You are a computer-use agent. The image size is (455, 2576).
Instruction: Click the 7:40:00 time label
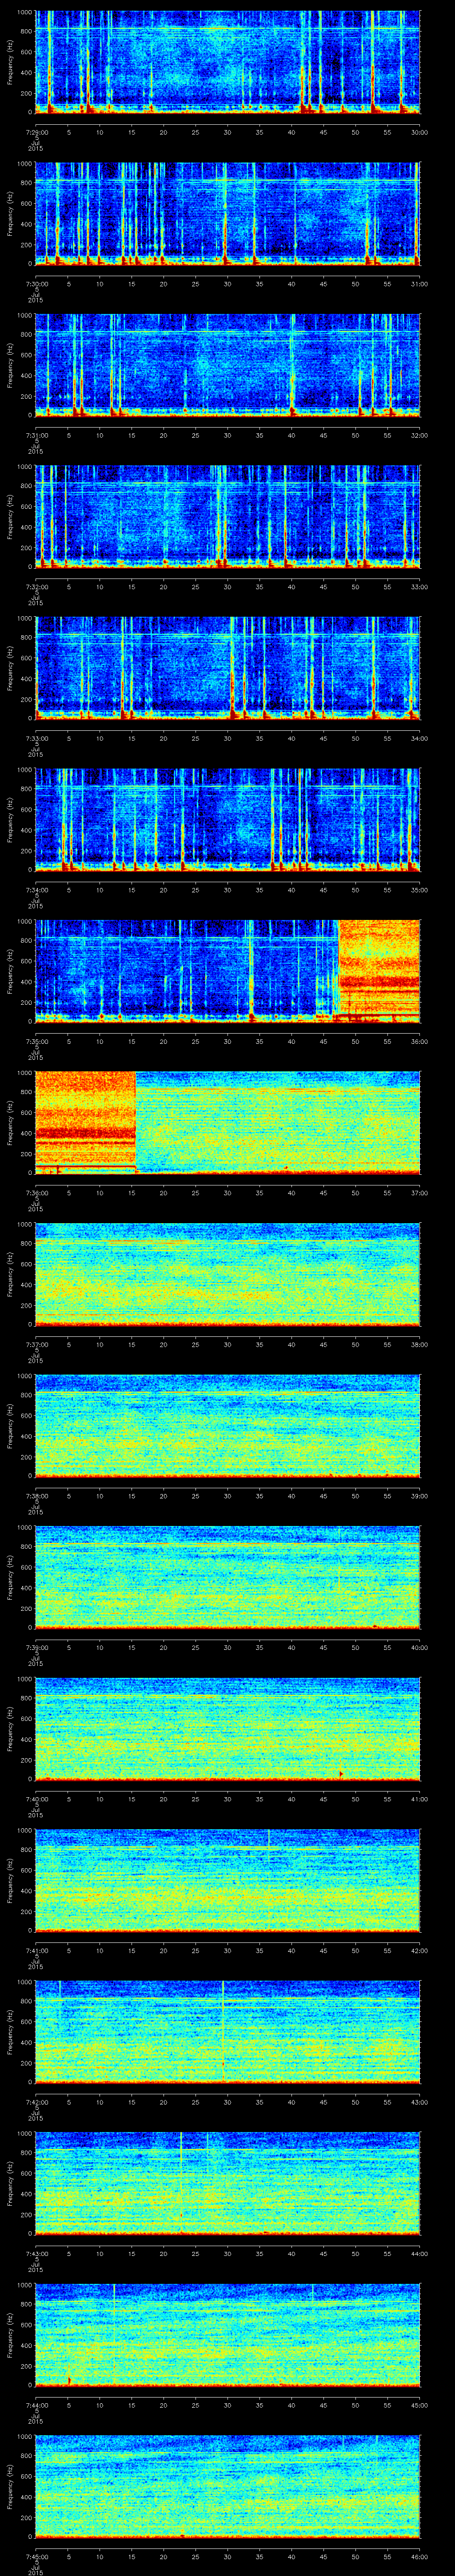[x=36, y=1798]
